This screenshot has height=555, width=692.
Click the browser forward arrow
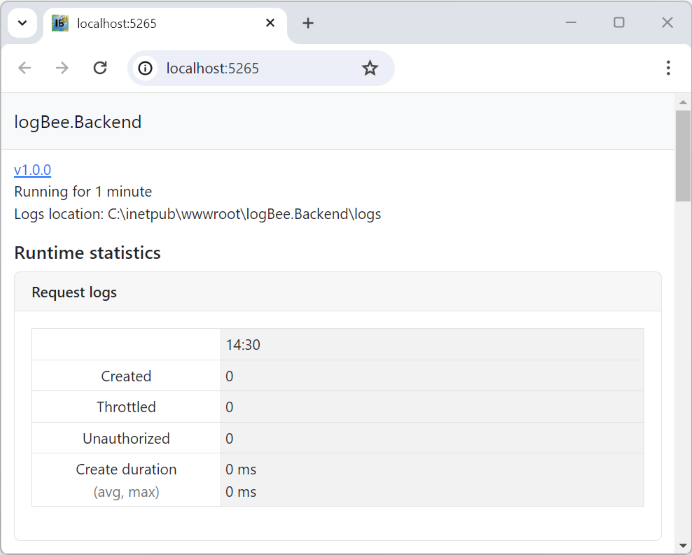(x=62, y=68)
